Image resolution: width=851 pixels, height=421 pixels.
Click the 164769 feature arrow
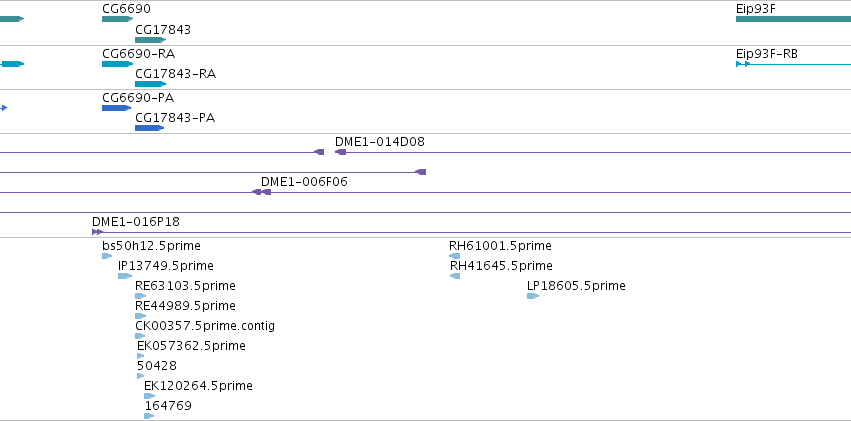point(149,416)
